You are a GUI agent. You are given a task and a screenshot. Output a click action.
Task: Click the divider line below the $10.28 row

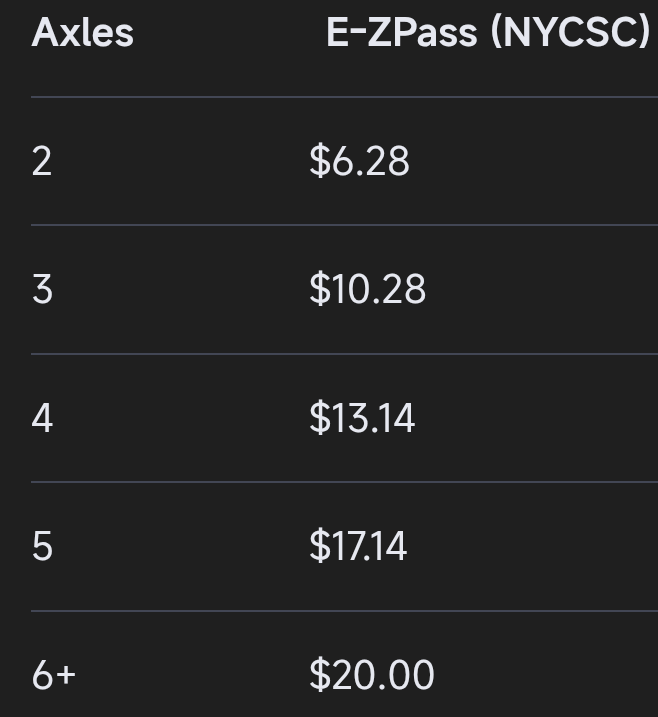pos(344,354)
